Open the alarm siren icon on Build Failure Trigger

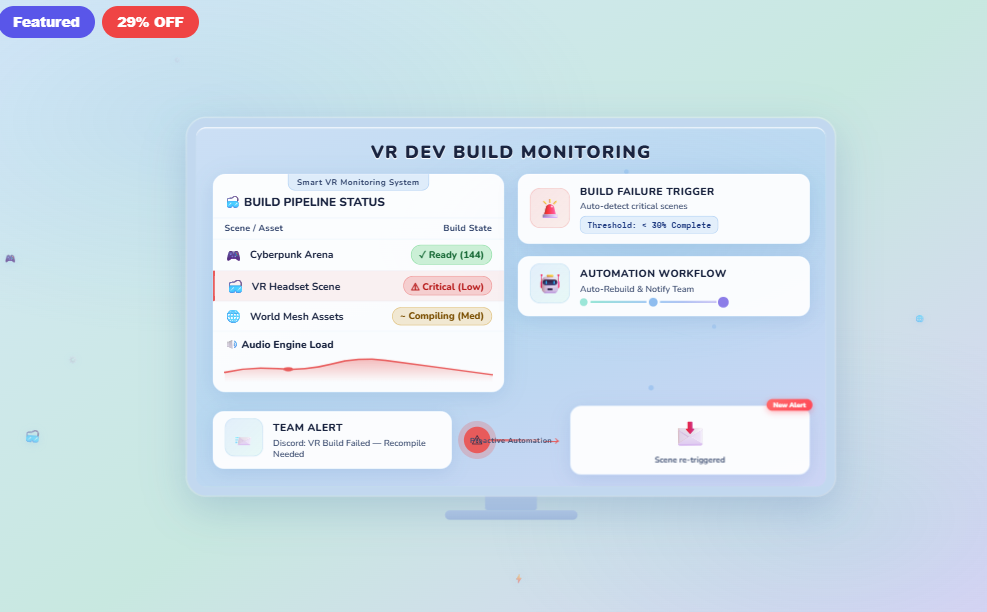click(x=549, y=208)
